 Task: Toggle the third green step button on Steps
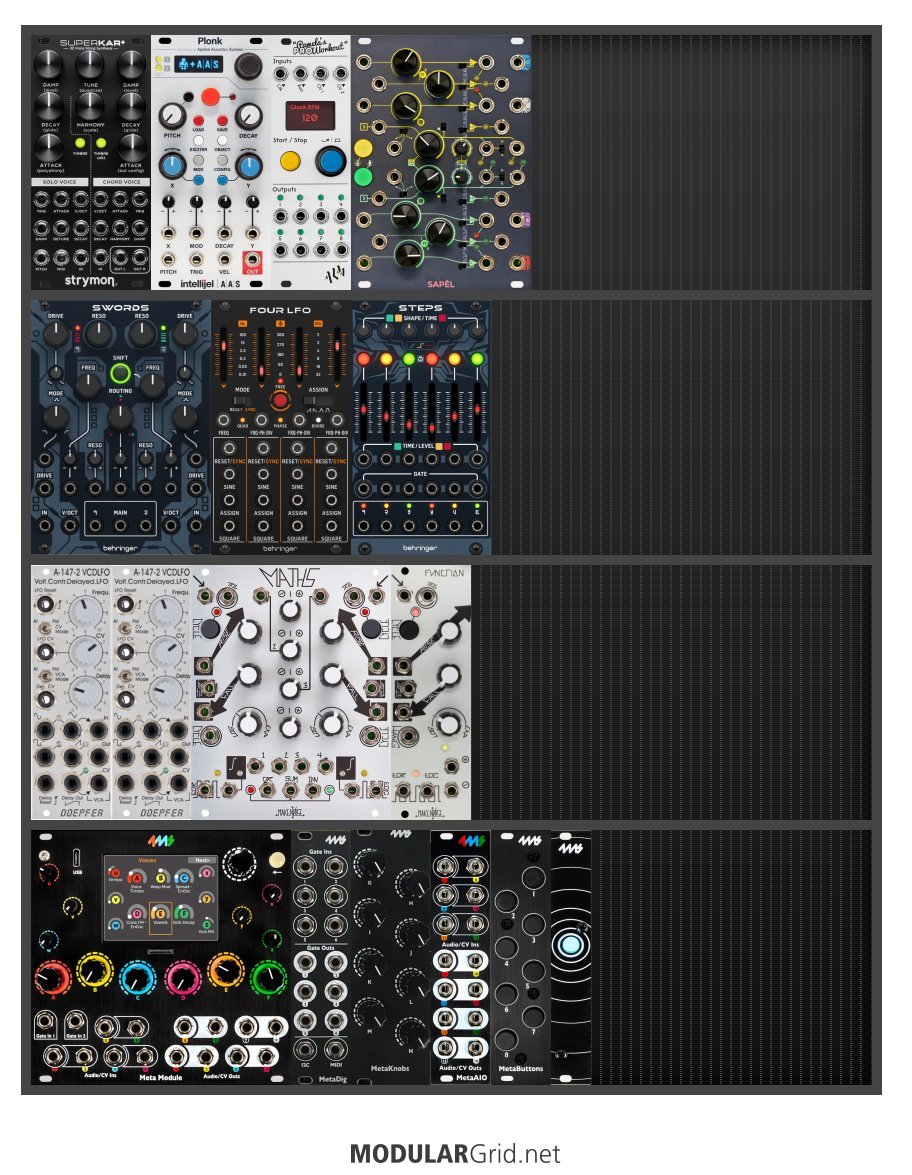pyautogui.click(x=409, y=359)
